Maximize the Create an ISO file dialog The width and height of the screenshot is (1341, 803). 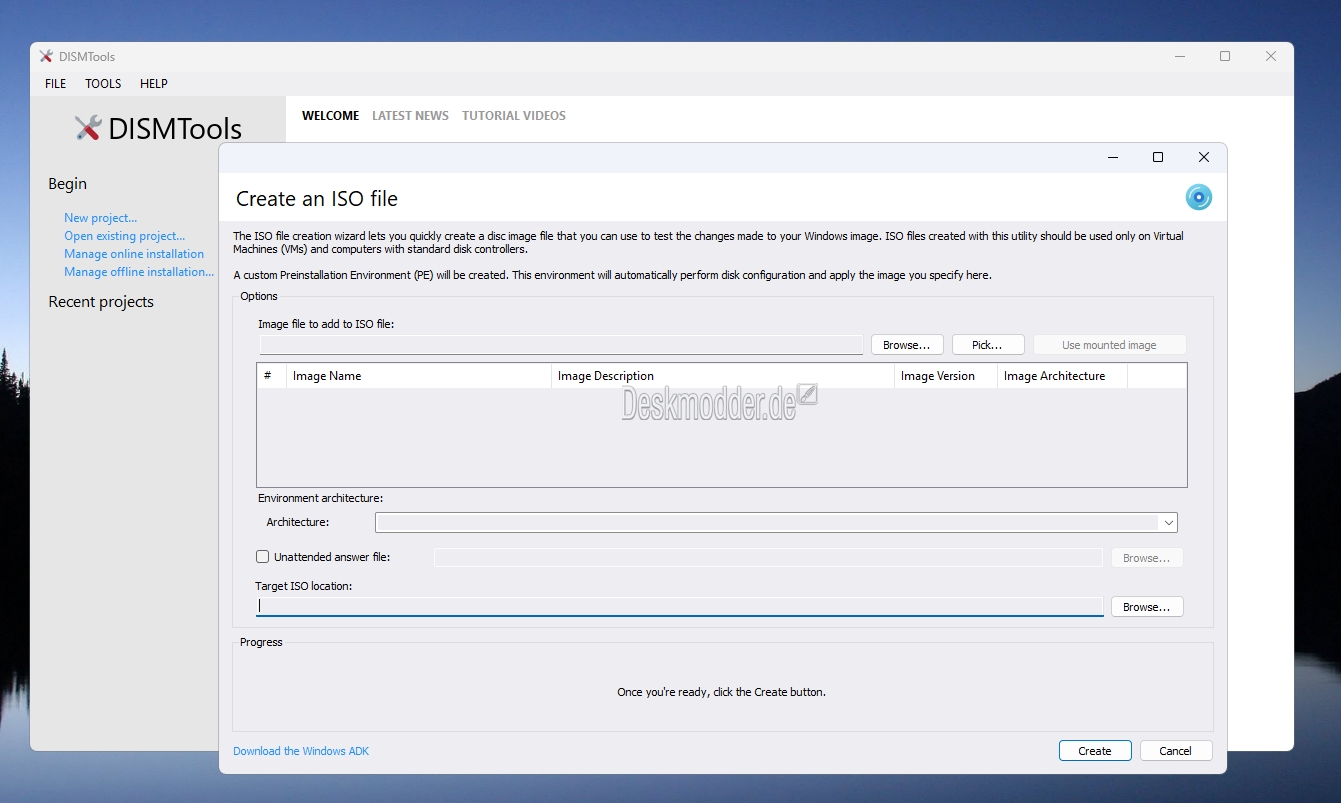pos(1158,157)
